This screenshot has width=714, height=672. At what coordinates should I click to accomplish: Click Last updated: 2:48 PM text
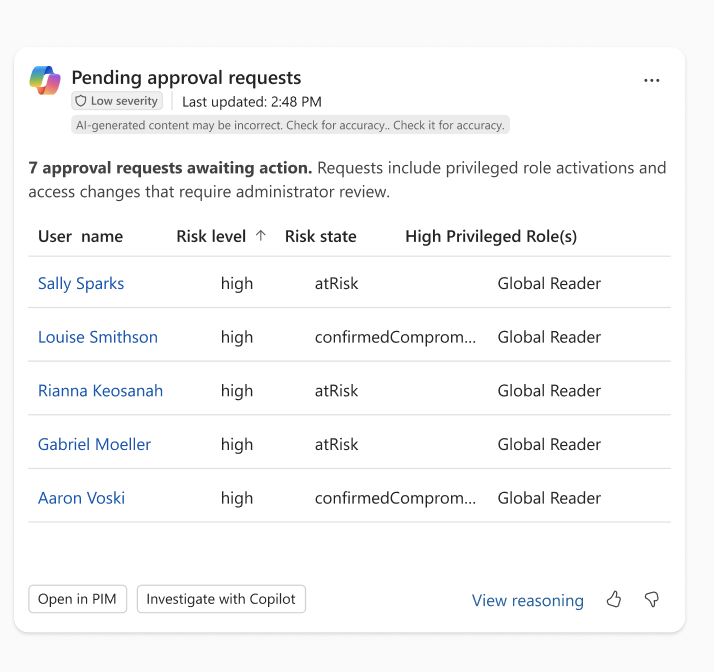pos(252,102)
